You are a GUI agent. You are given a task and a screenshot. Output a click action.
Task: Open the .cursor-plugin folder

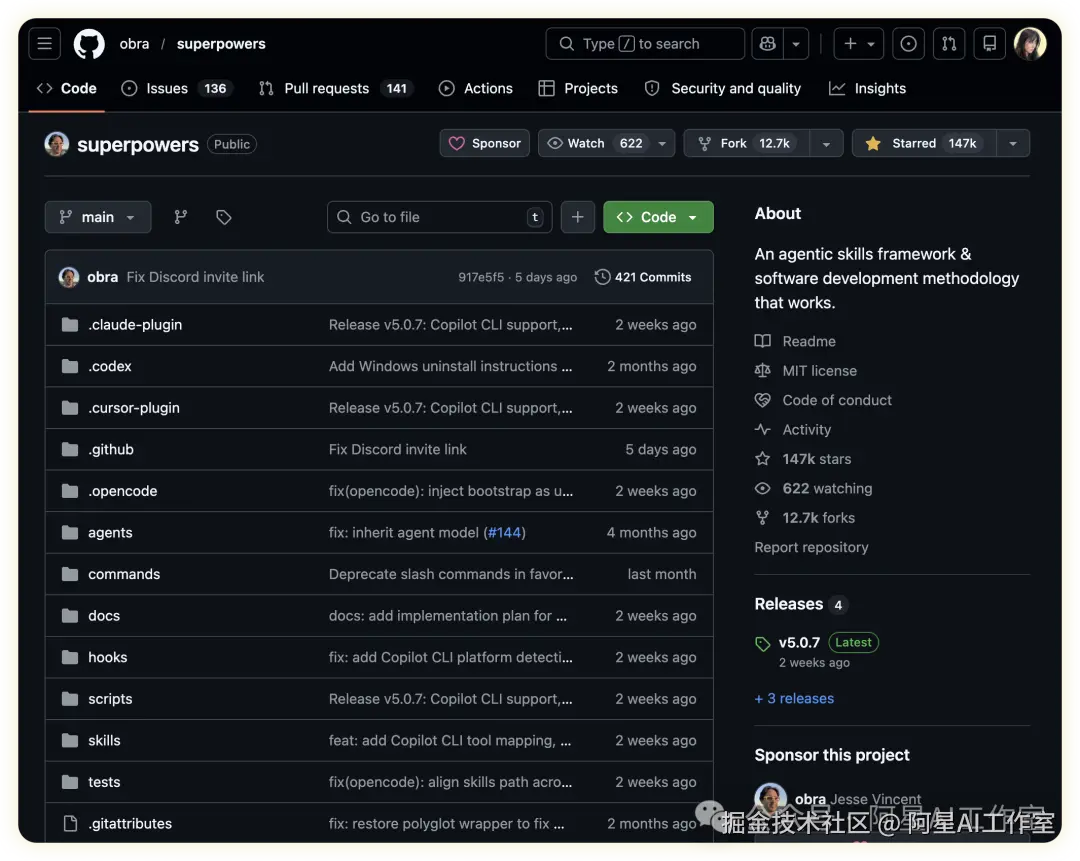[134, 408]
